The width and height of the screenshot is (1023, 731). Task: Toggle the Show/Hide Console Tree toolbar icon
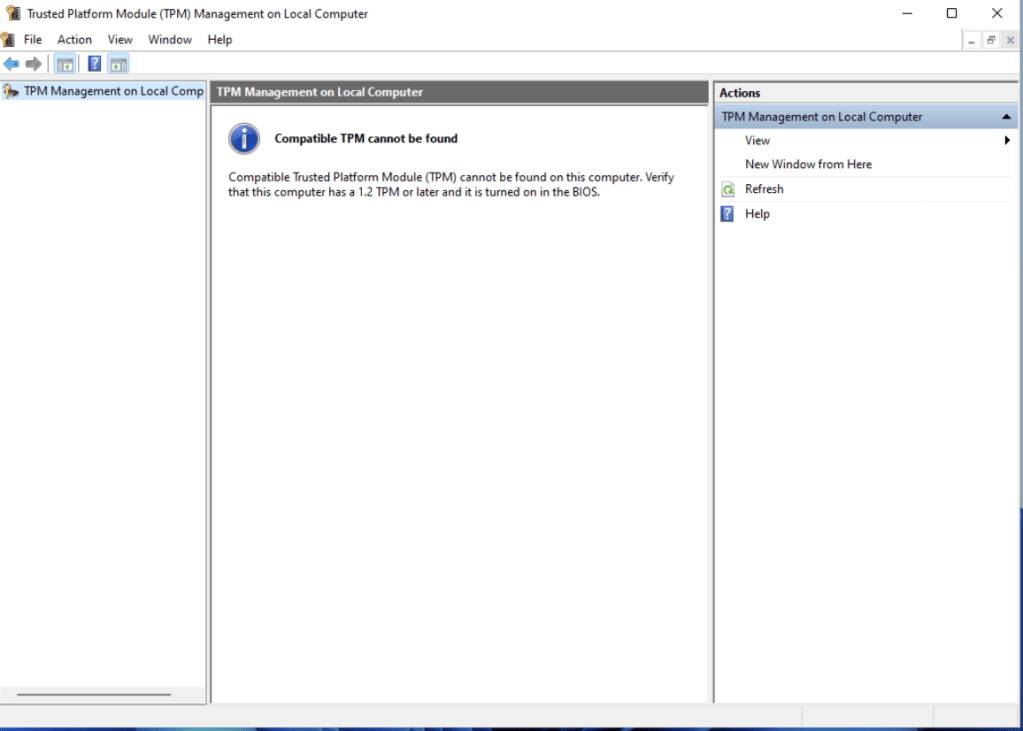(x=64, y=63)
